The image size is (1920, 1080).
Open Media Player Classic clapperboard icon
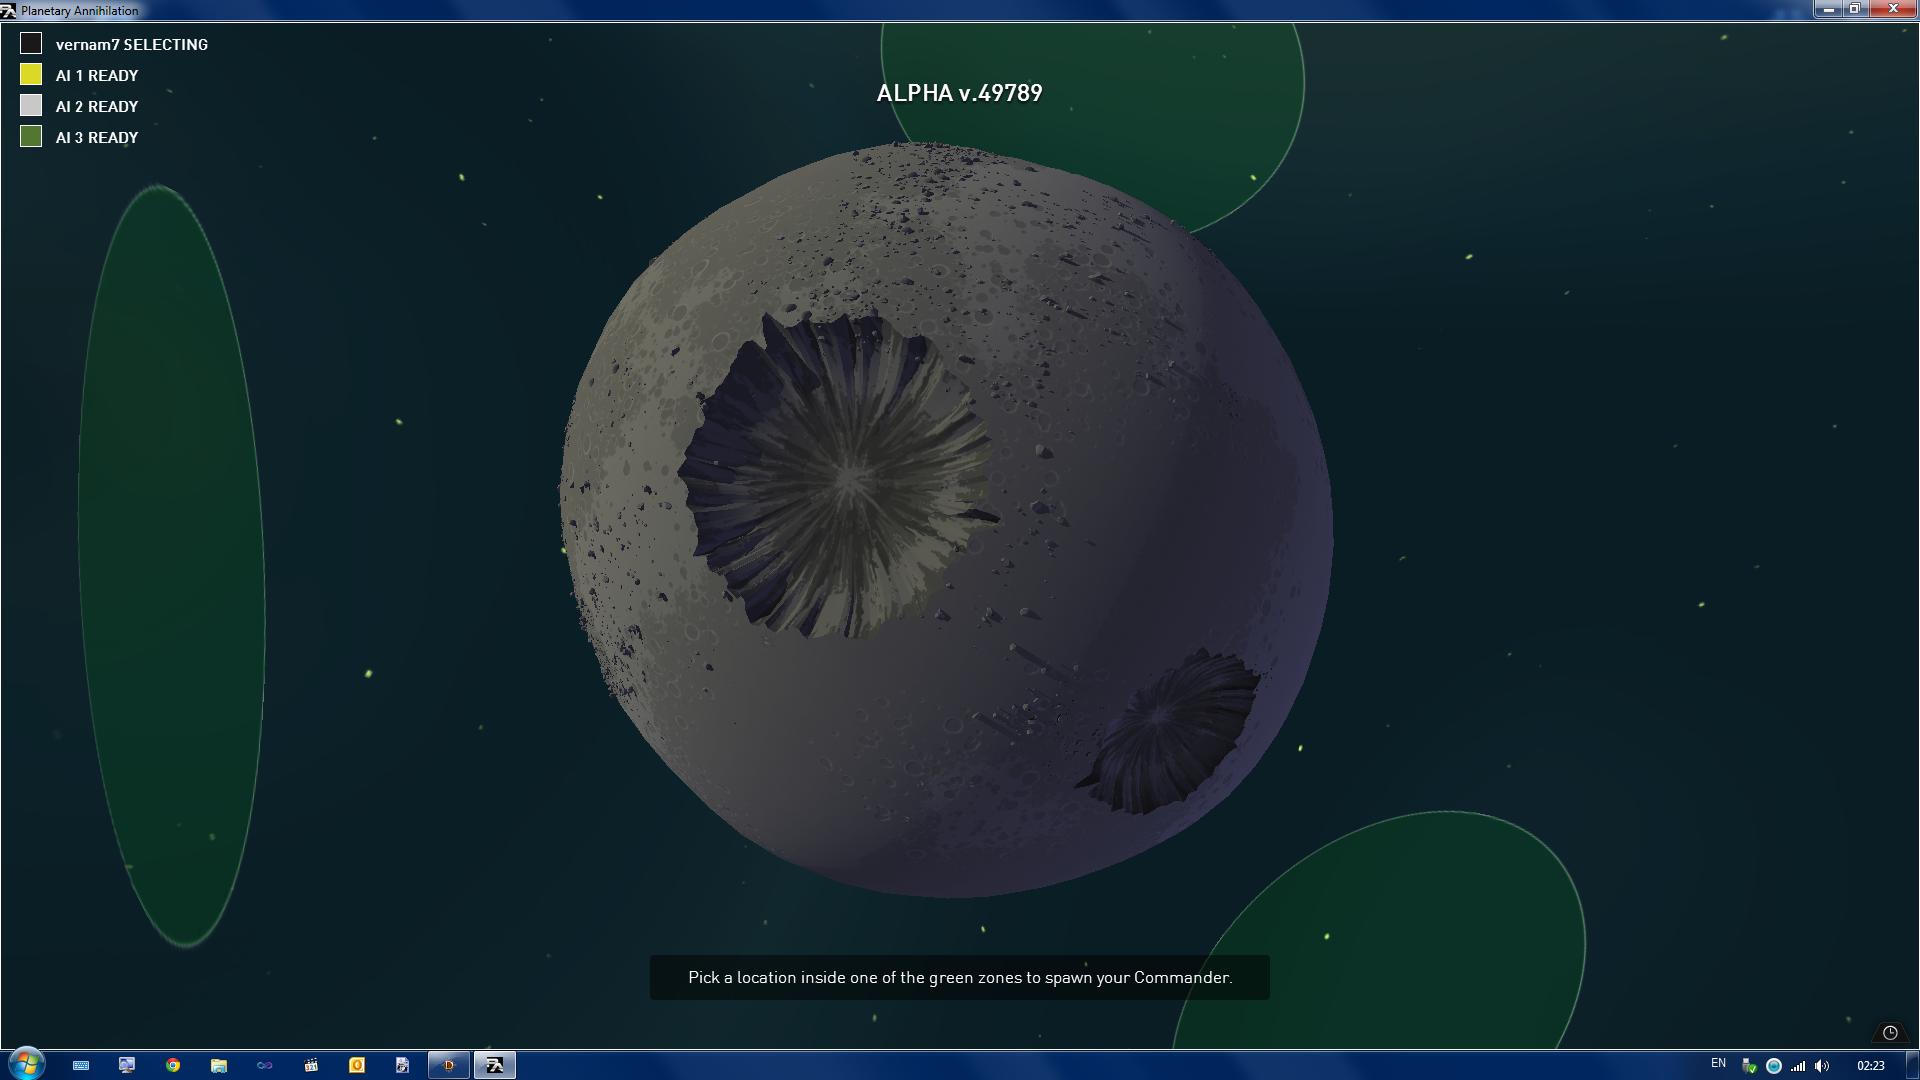click(x=311, y=1065)
